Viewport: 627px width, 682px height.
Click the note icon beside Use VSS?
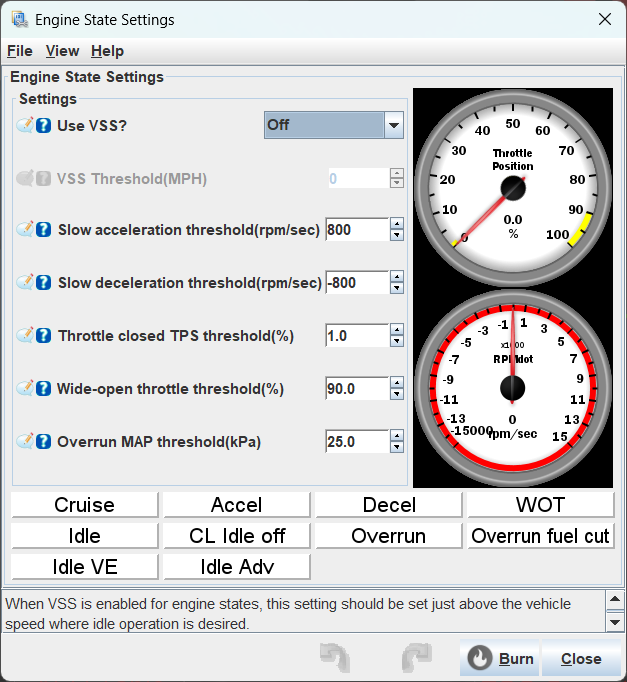click(25, 125)
